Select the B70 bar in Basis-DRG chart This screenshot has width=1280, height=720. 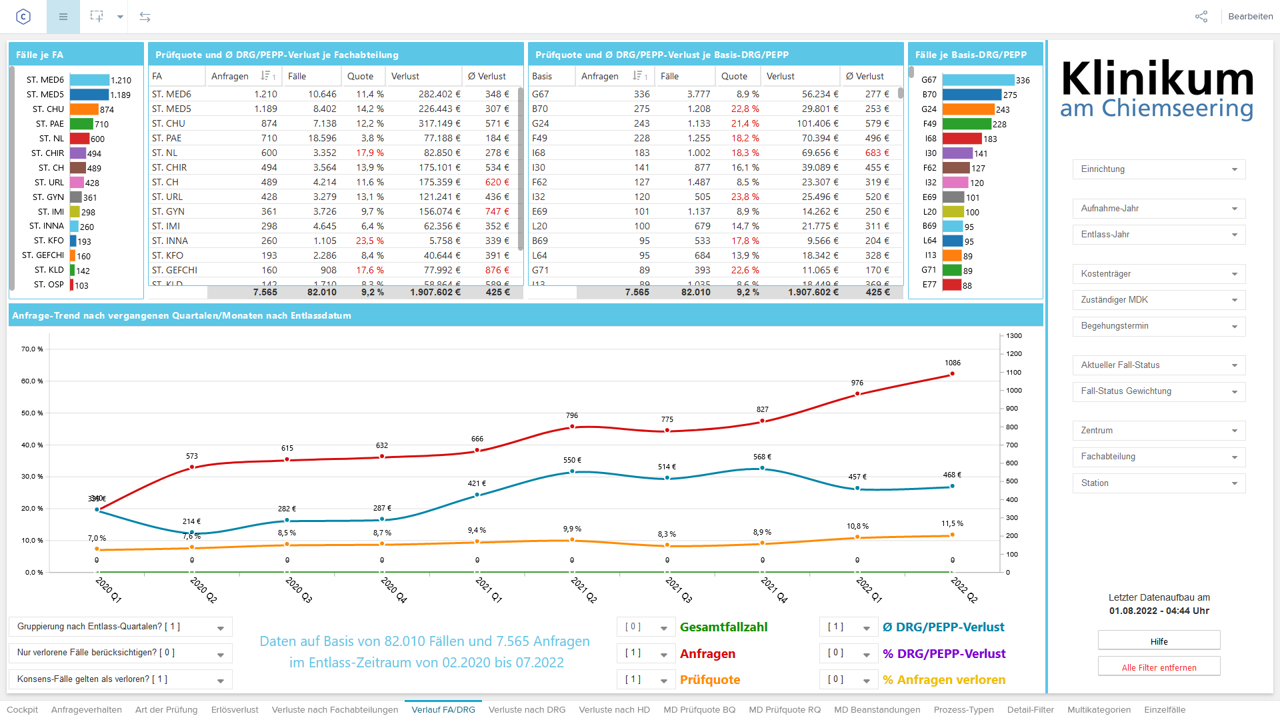pos(972,95)
